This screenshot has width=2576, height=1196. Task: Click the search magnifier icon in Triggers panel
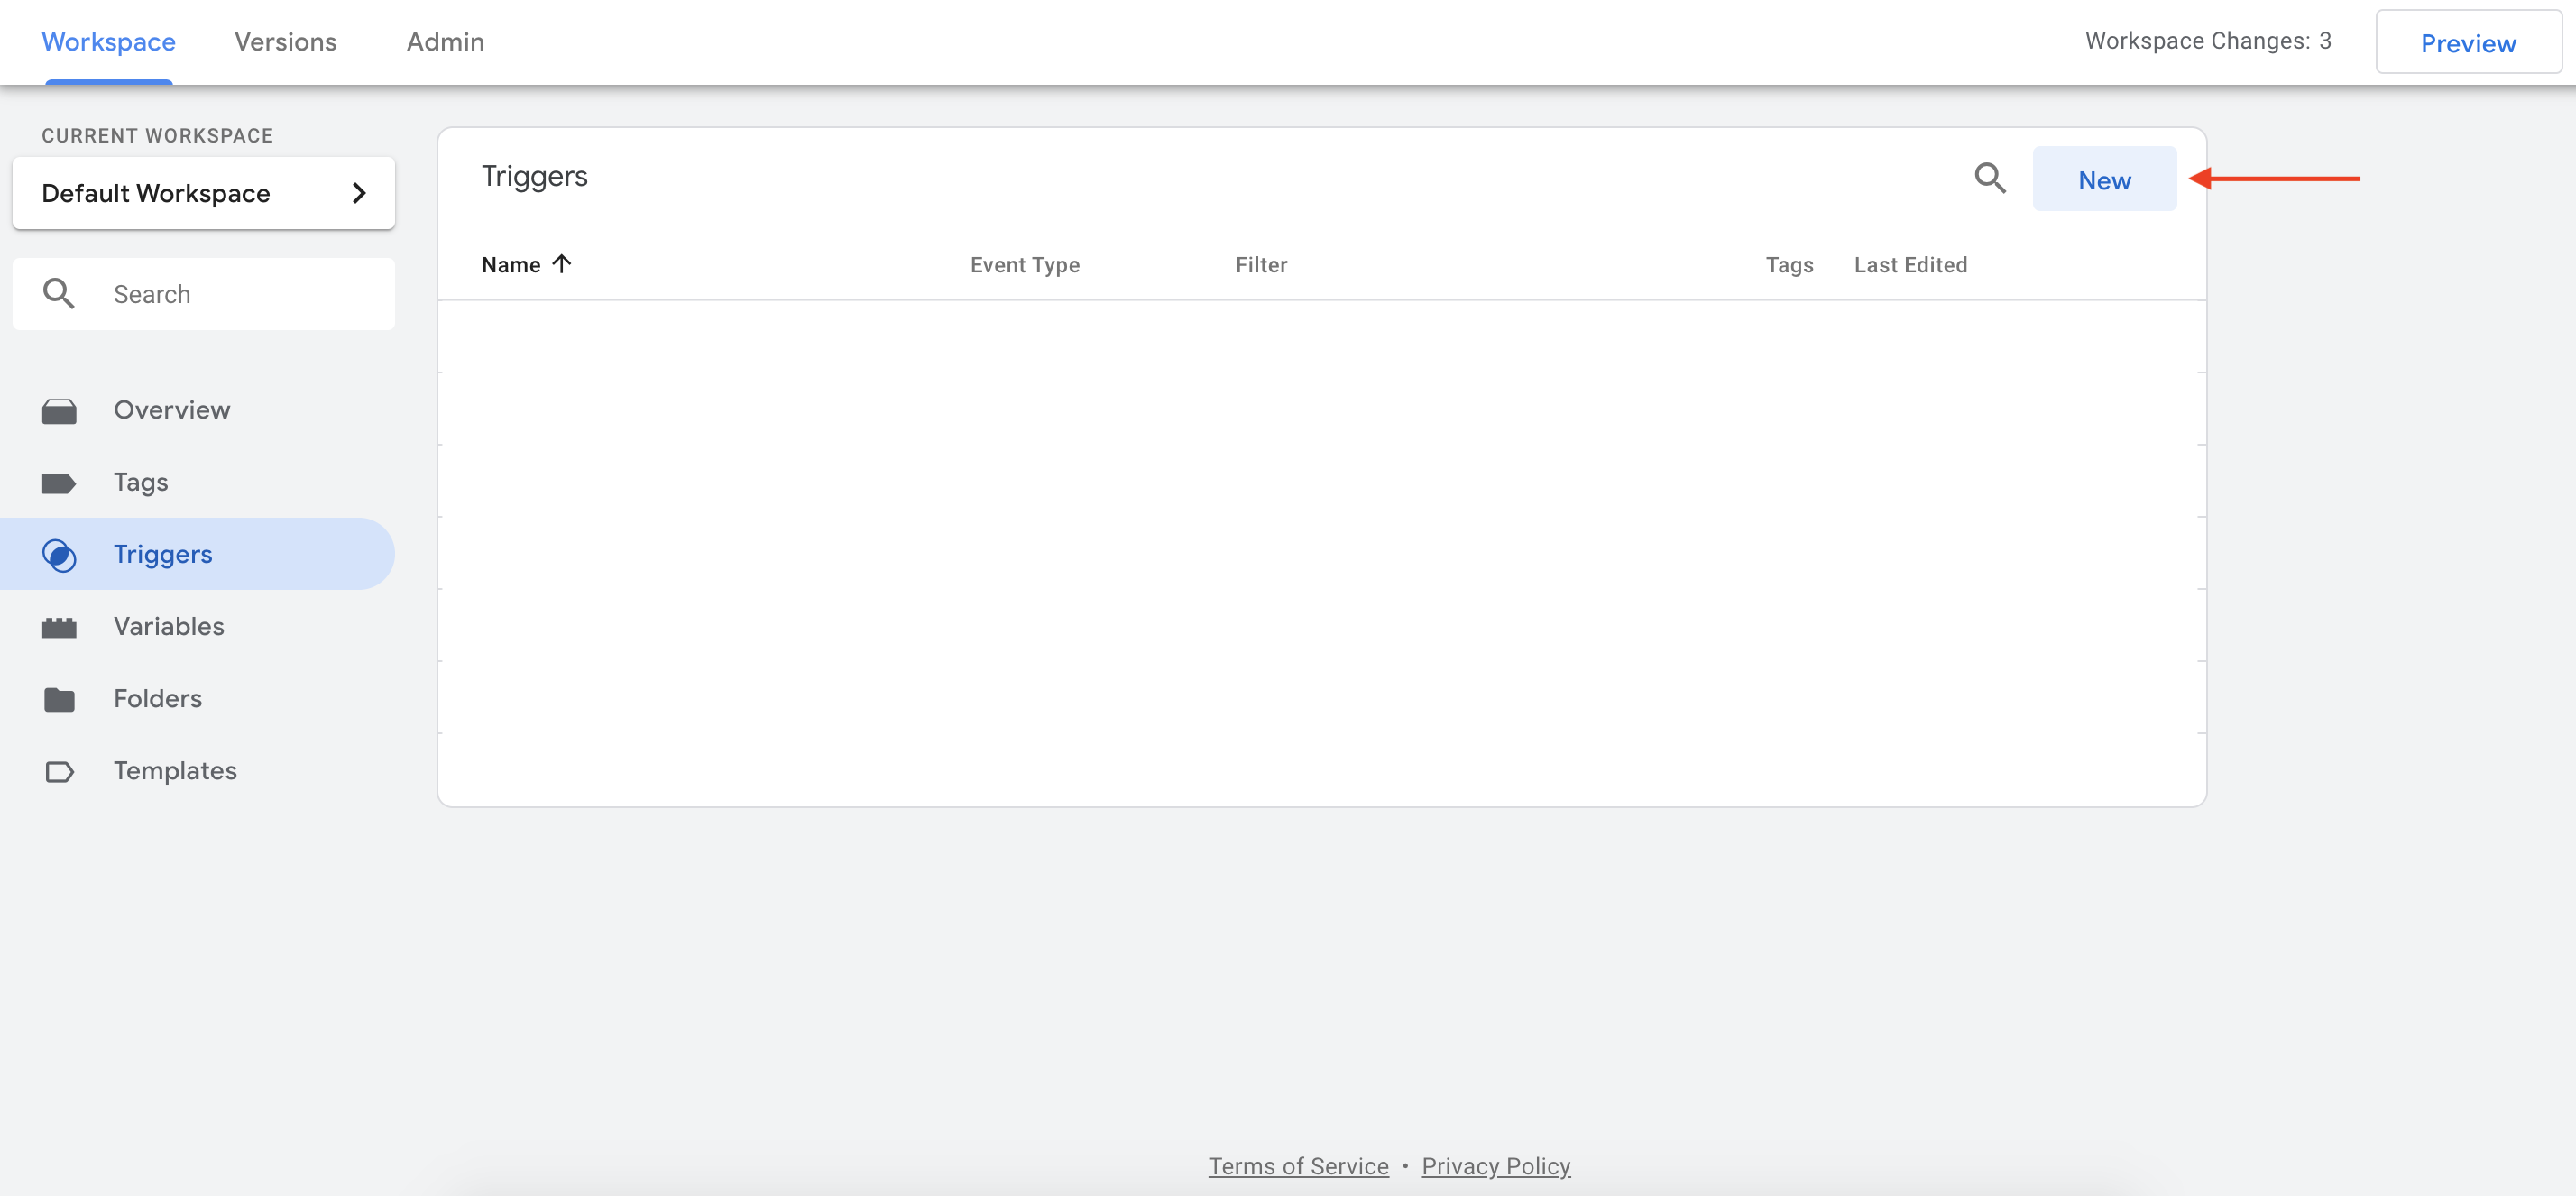click(1990, 179)
